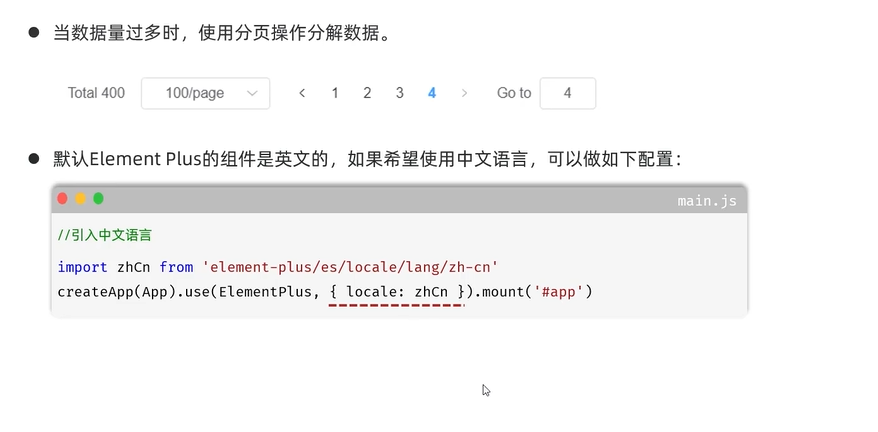878x432 pixels.
Task: Click the 'element-plus/es/locale/lang/zh-cn' string
Action: pyautogui.click(x=351, y=267)
